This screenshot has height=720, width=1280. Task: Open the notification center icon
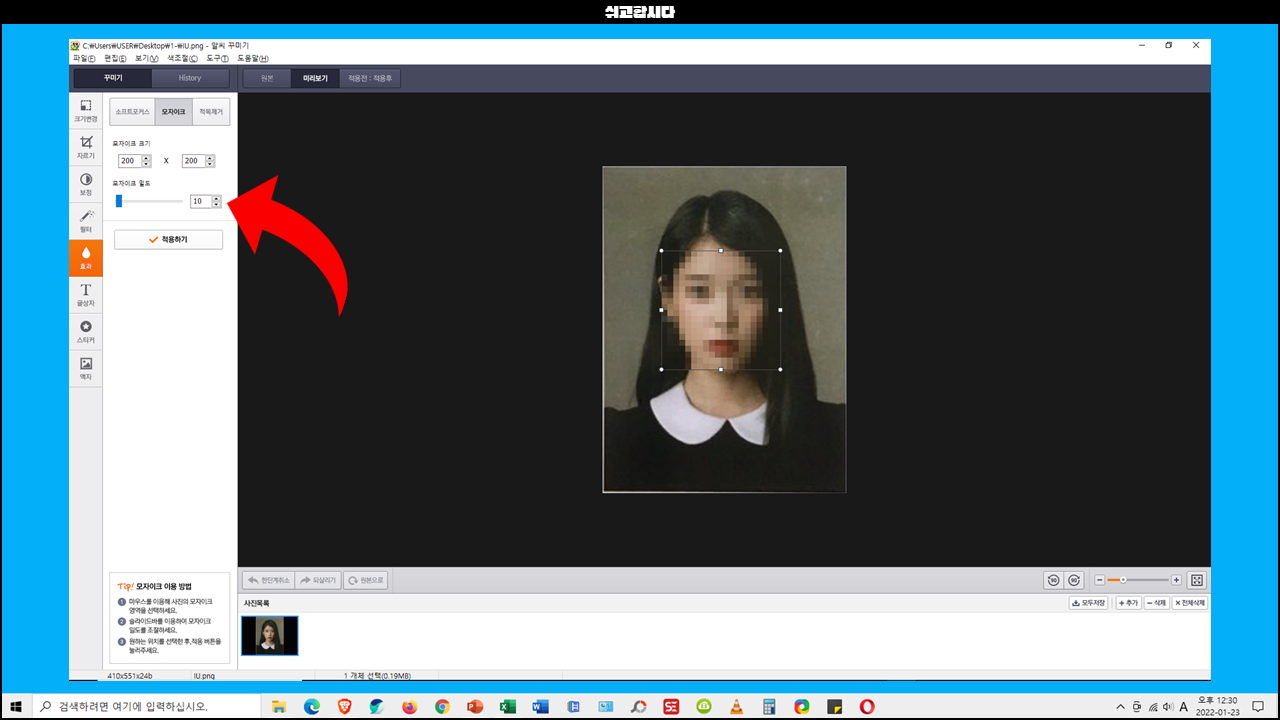(1258, 706)
